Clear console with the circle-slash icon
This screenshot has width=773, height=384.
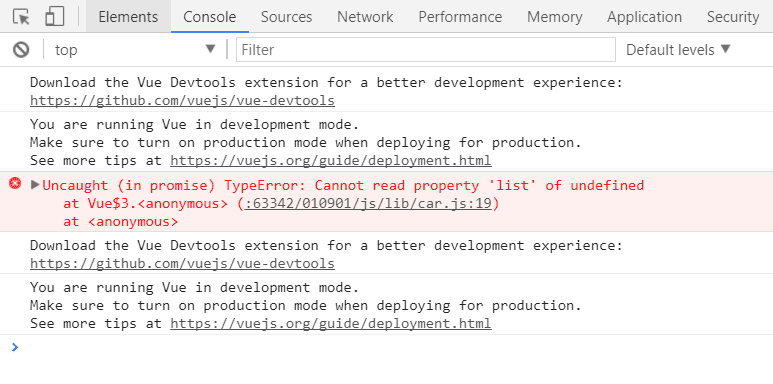pyautogui.click(x=21, y=50)
